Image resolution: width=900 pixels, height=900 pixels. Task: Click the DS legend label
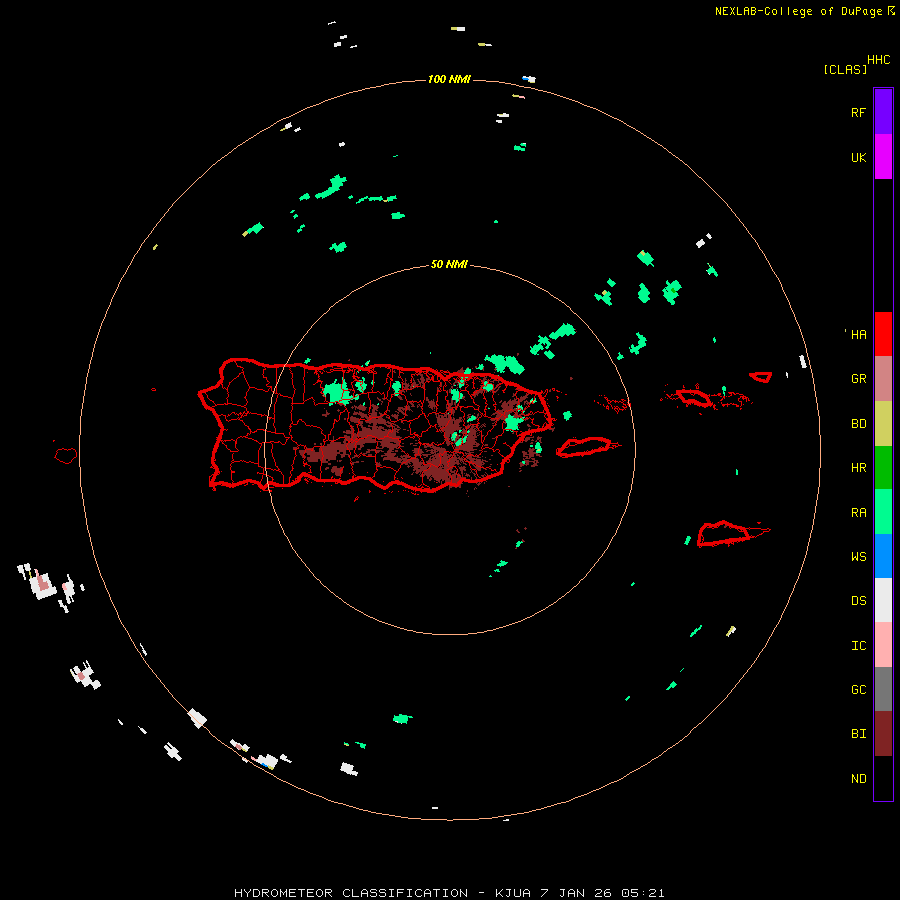pos(858,600)
